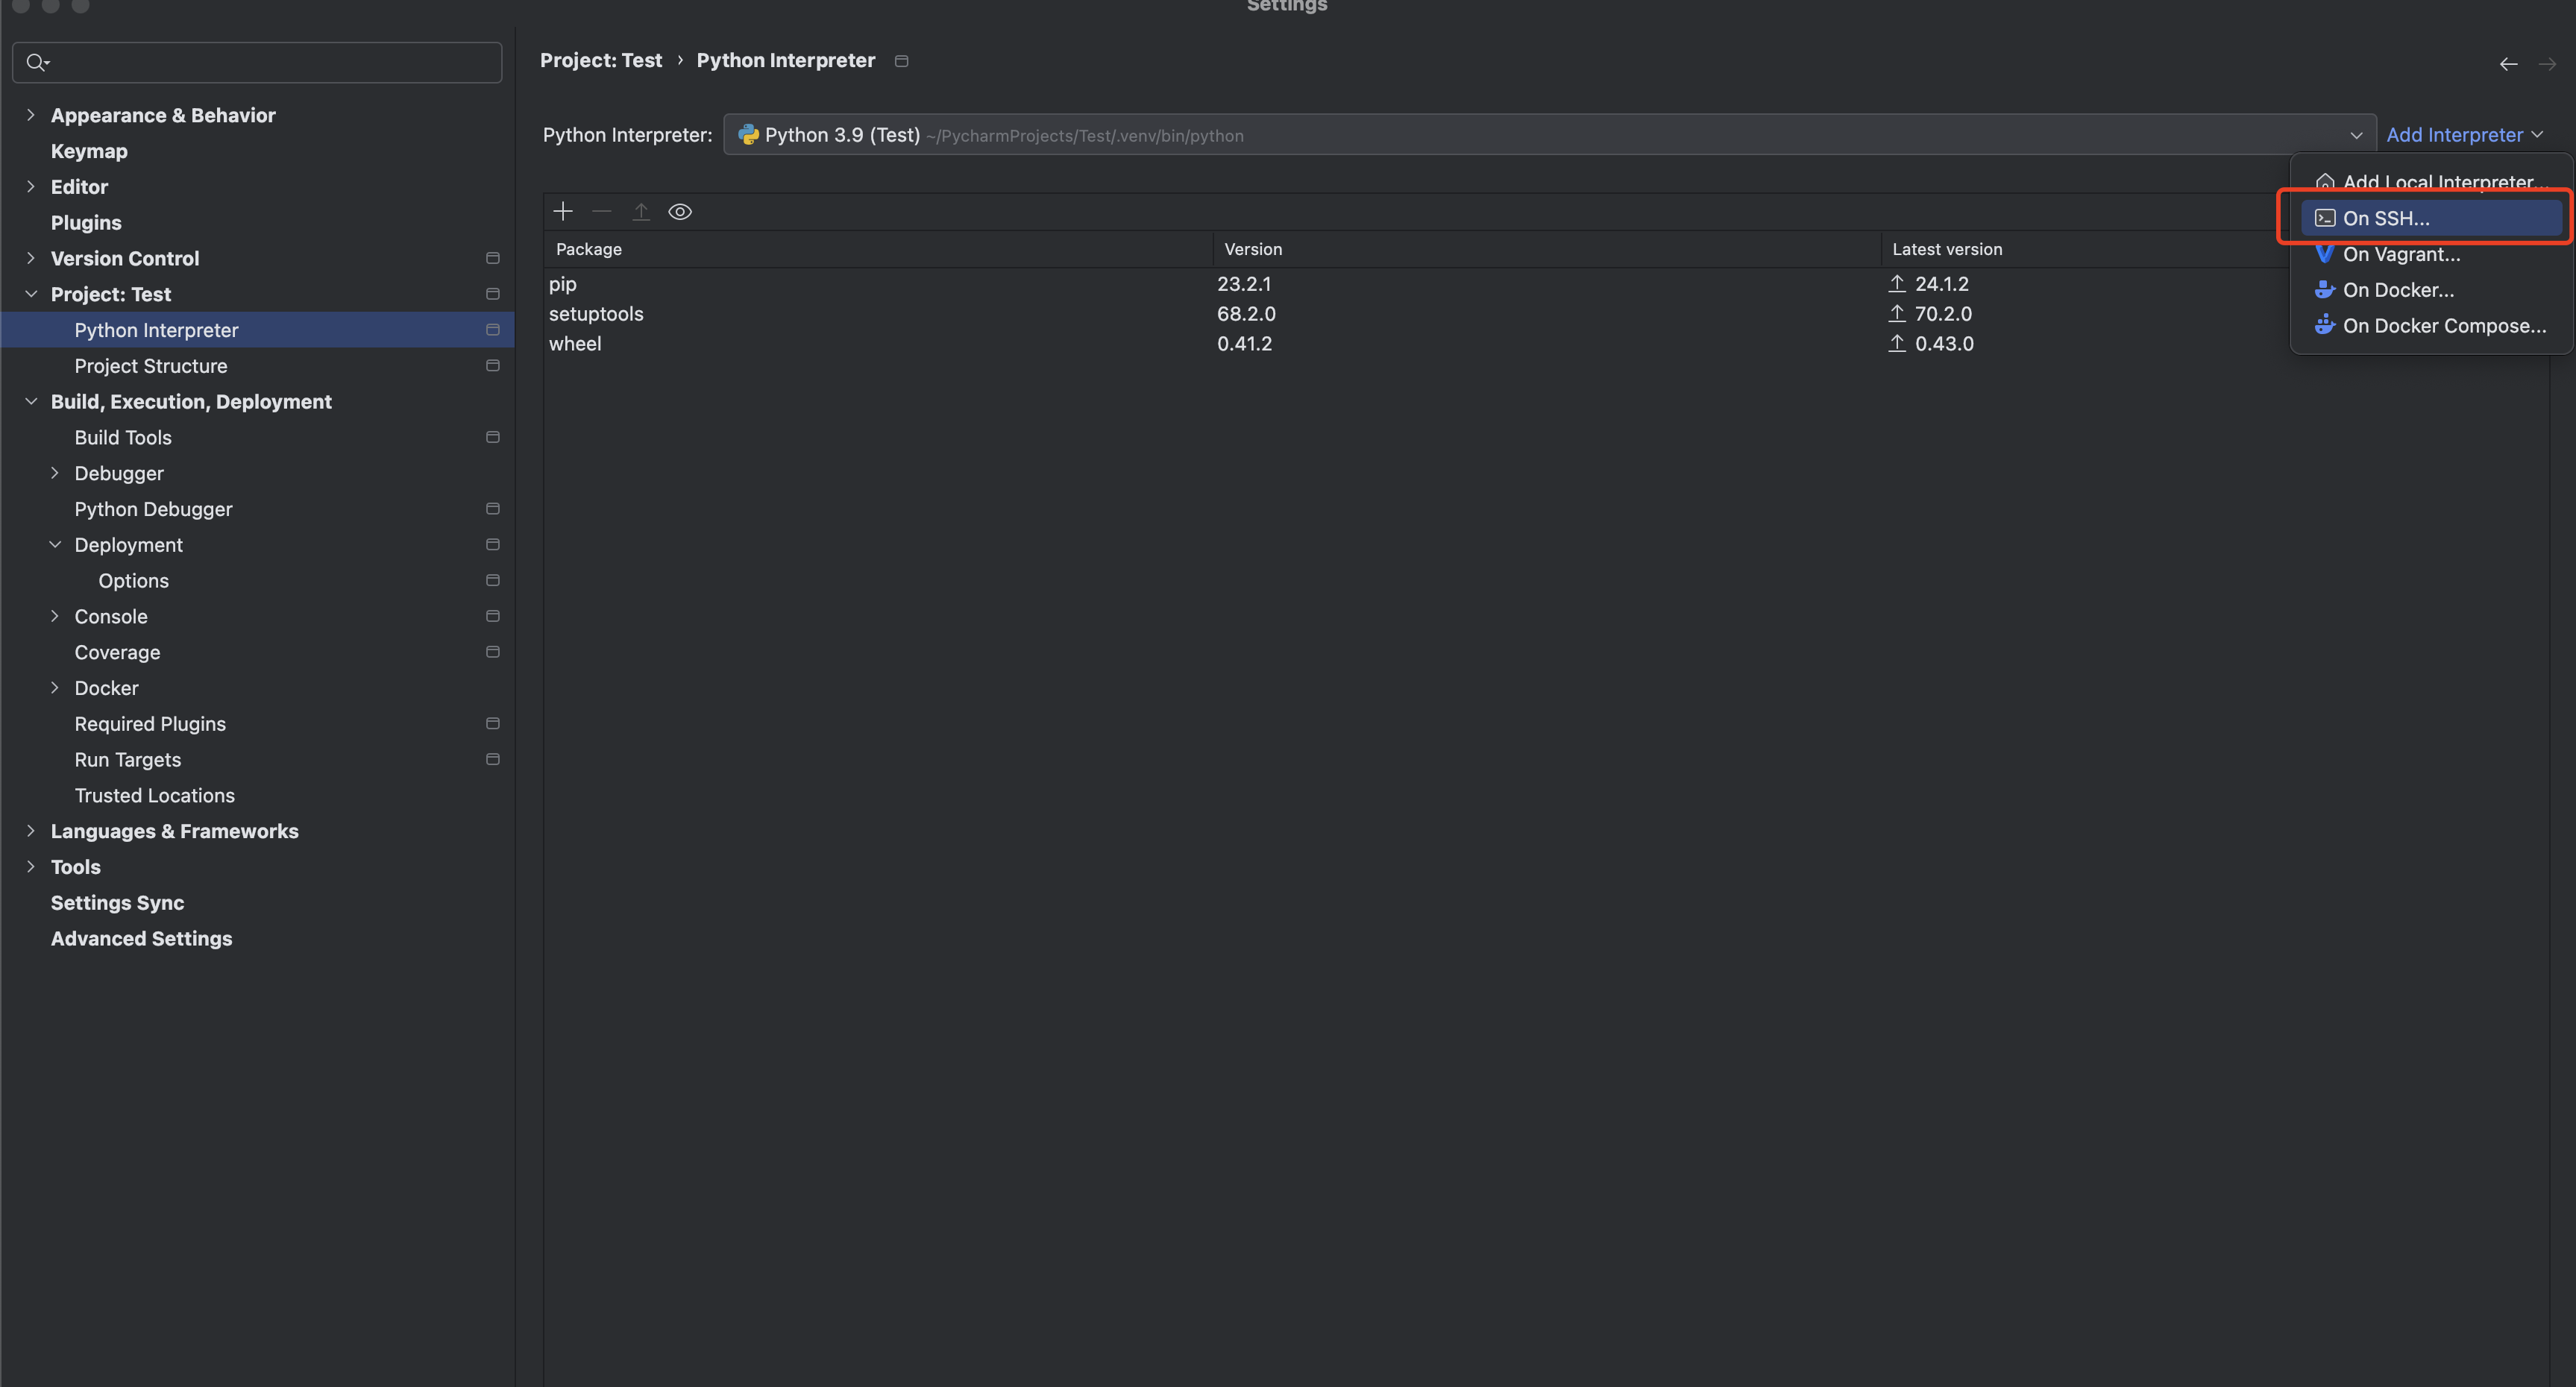Open Project Structure settings page
Viewport: 2576px width, 1387px height.
point(151,366)
